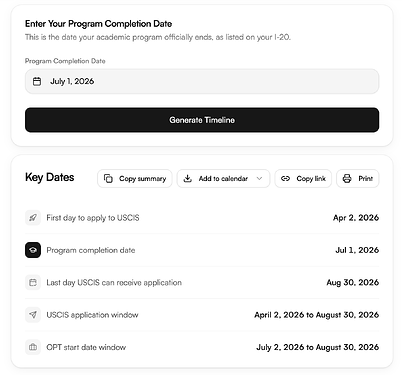Click the briefcase icon beside OPT start date window
Viewport: 402px width, 375px height.
33,347
